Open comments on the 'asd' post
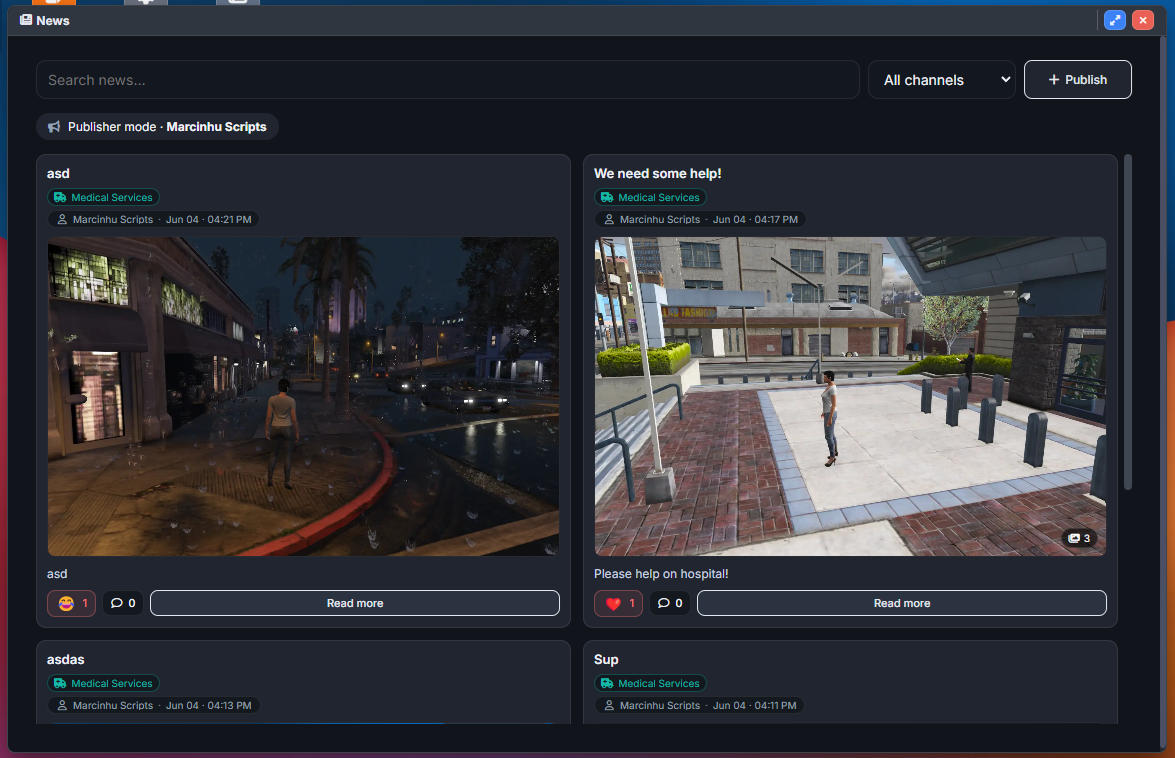 (123, 603)
